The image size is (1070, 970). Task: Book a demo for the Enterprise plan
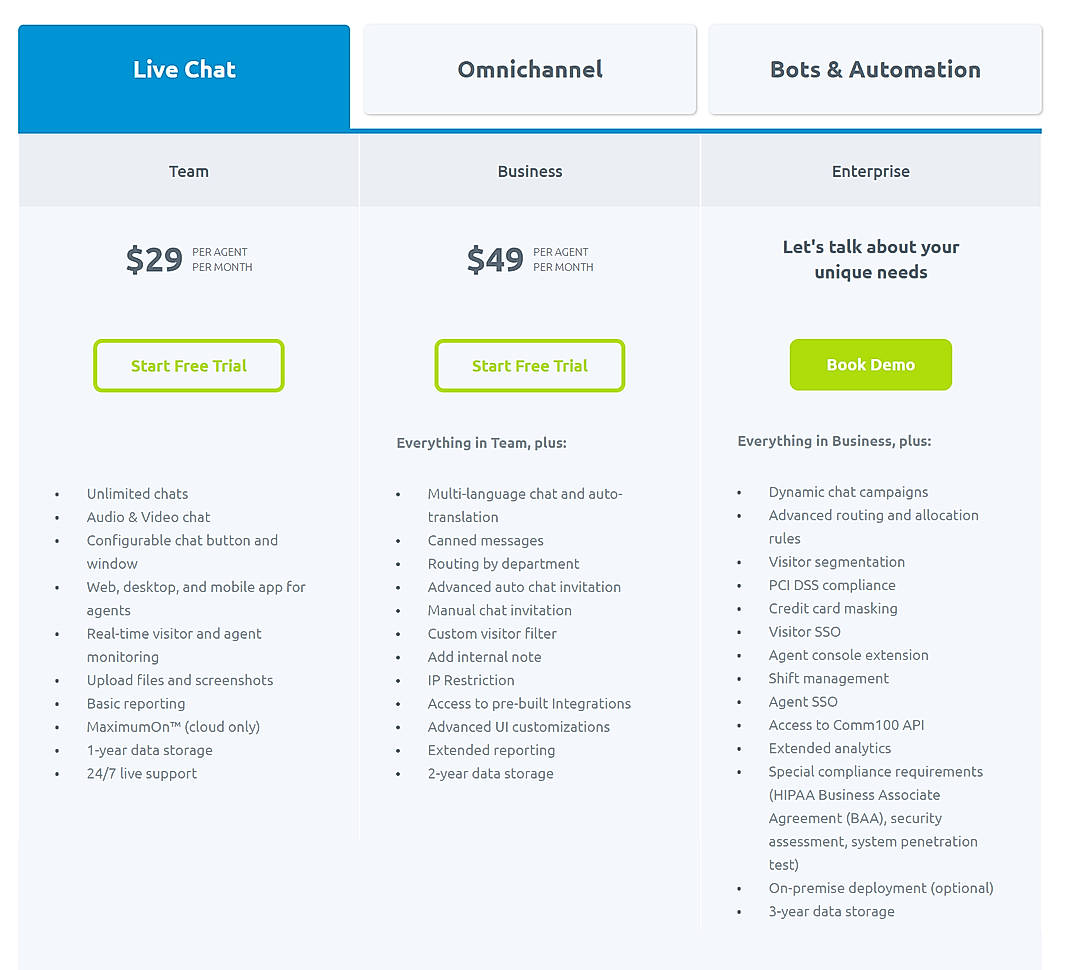[870, 364]
